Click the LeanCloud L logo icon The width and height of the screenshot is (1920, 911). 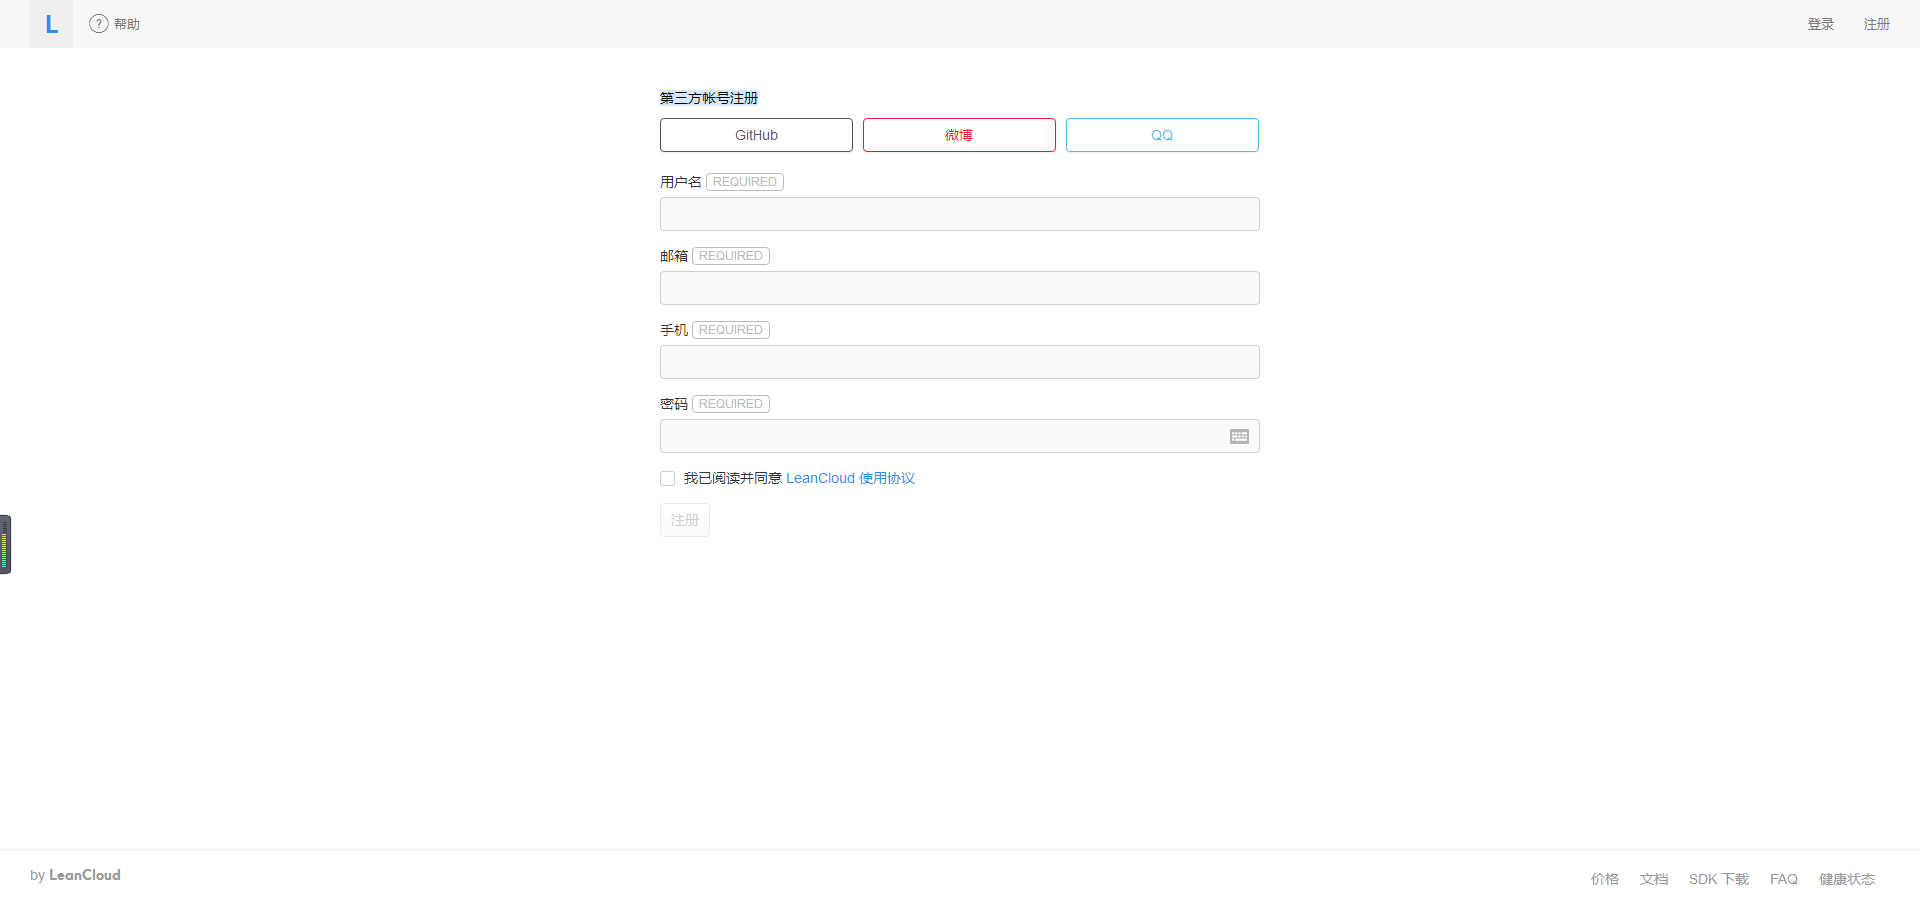51,24
